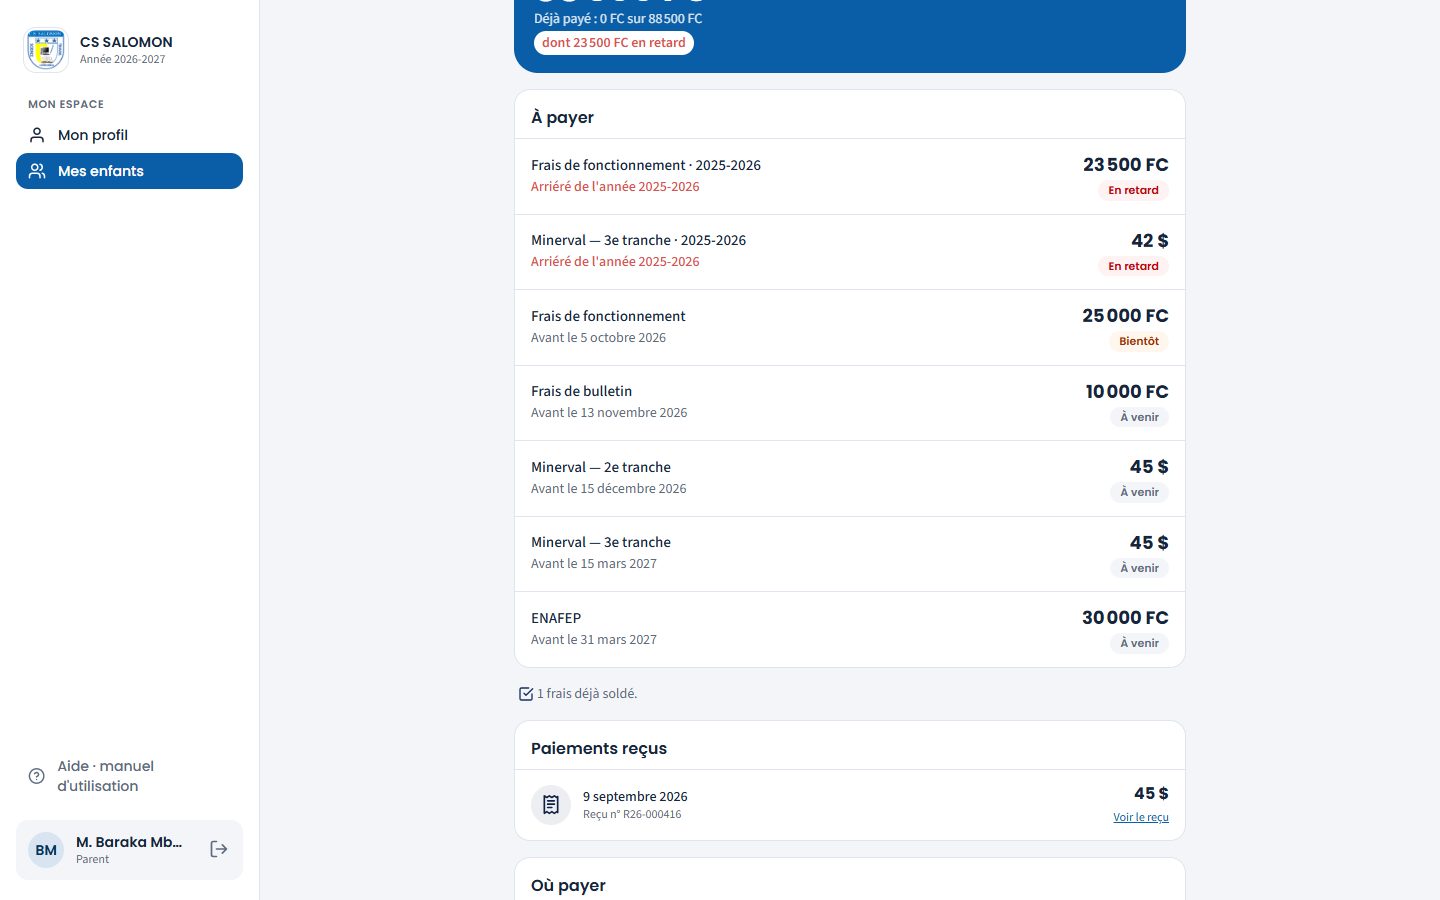This screenshot has height=900, width=1440.
Task: Click the 'dont 23 500 FC en retard' badge
Action: coord(614,43)
